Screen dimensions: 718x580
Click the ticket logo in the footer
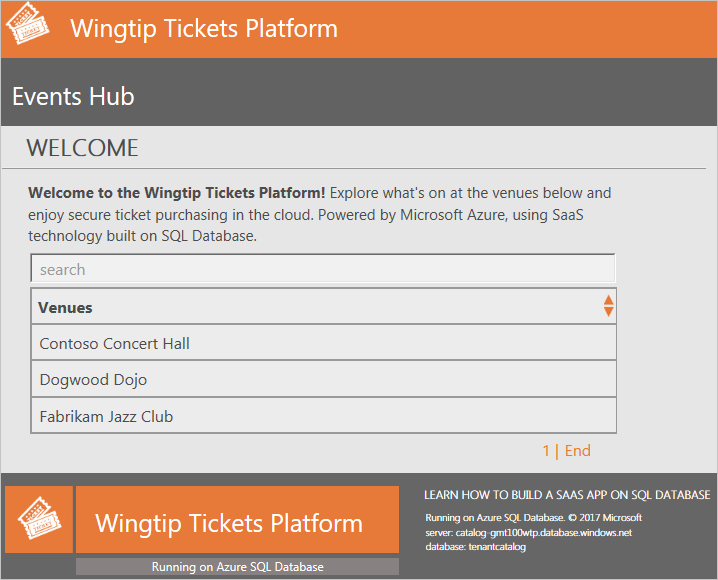click(x=39, y=519)
